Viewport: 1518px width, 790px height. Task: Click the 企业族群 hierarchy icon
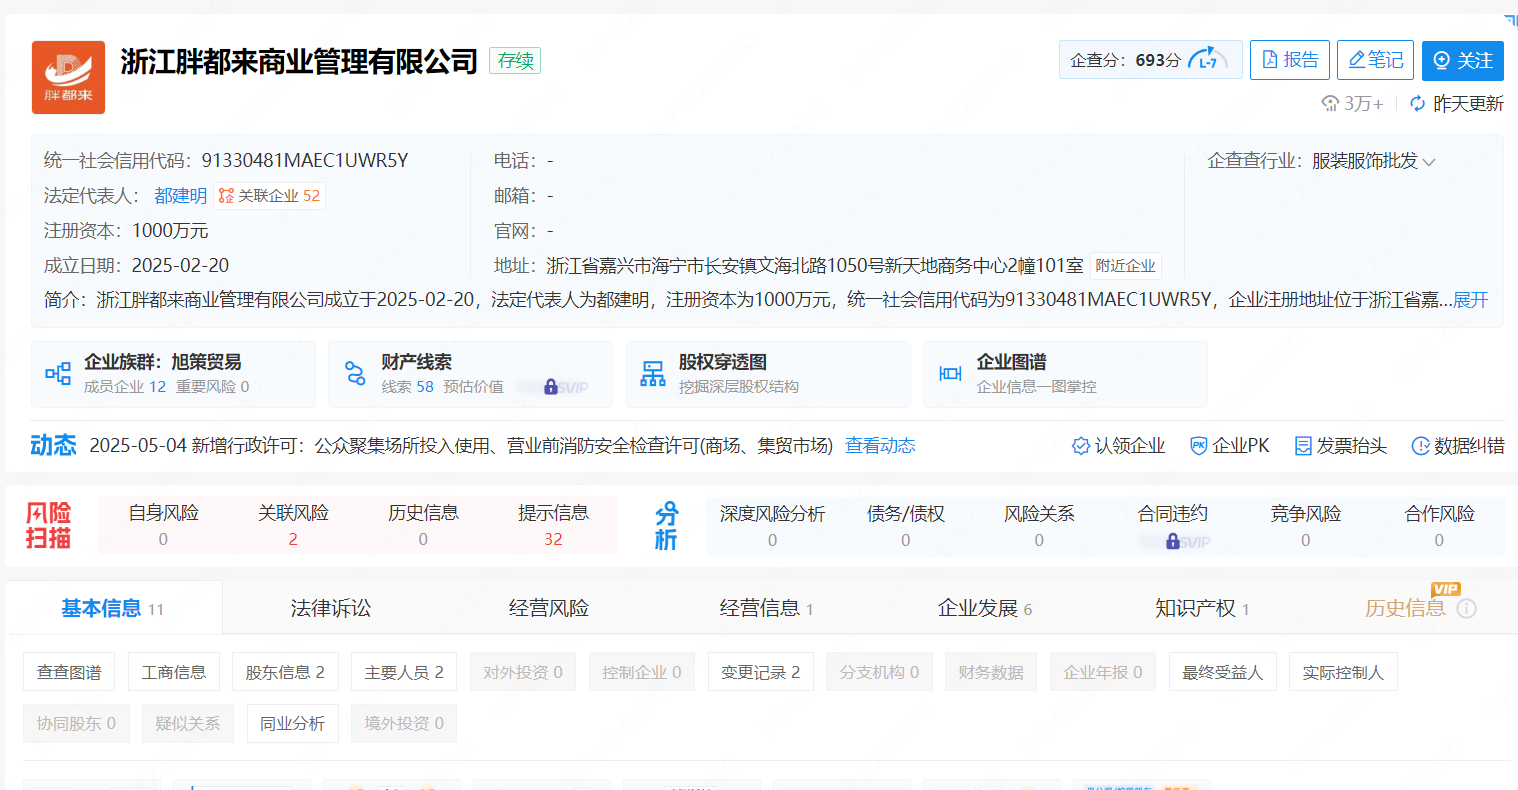(x=58, y=374)
